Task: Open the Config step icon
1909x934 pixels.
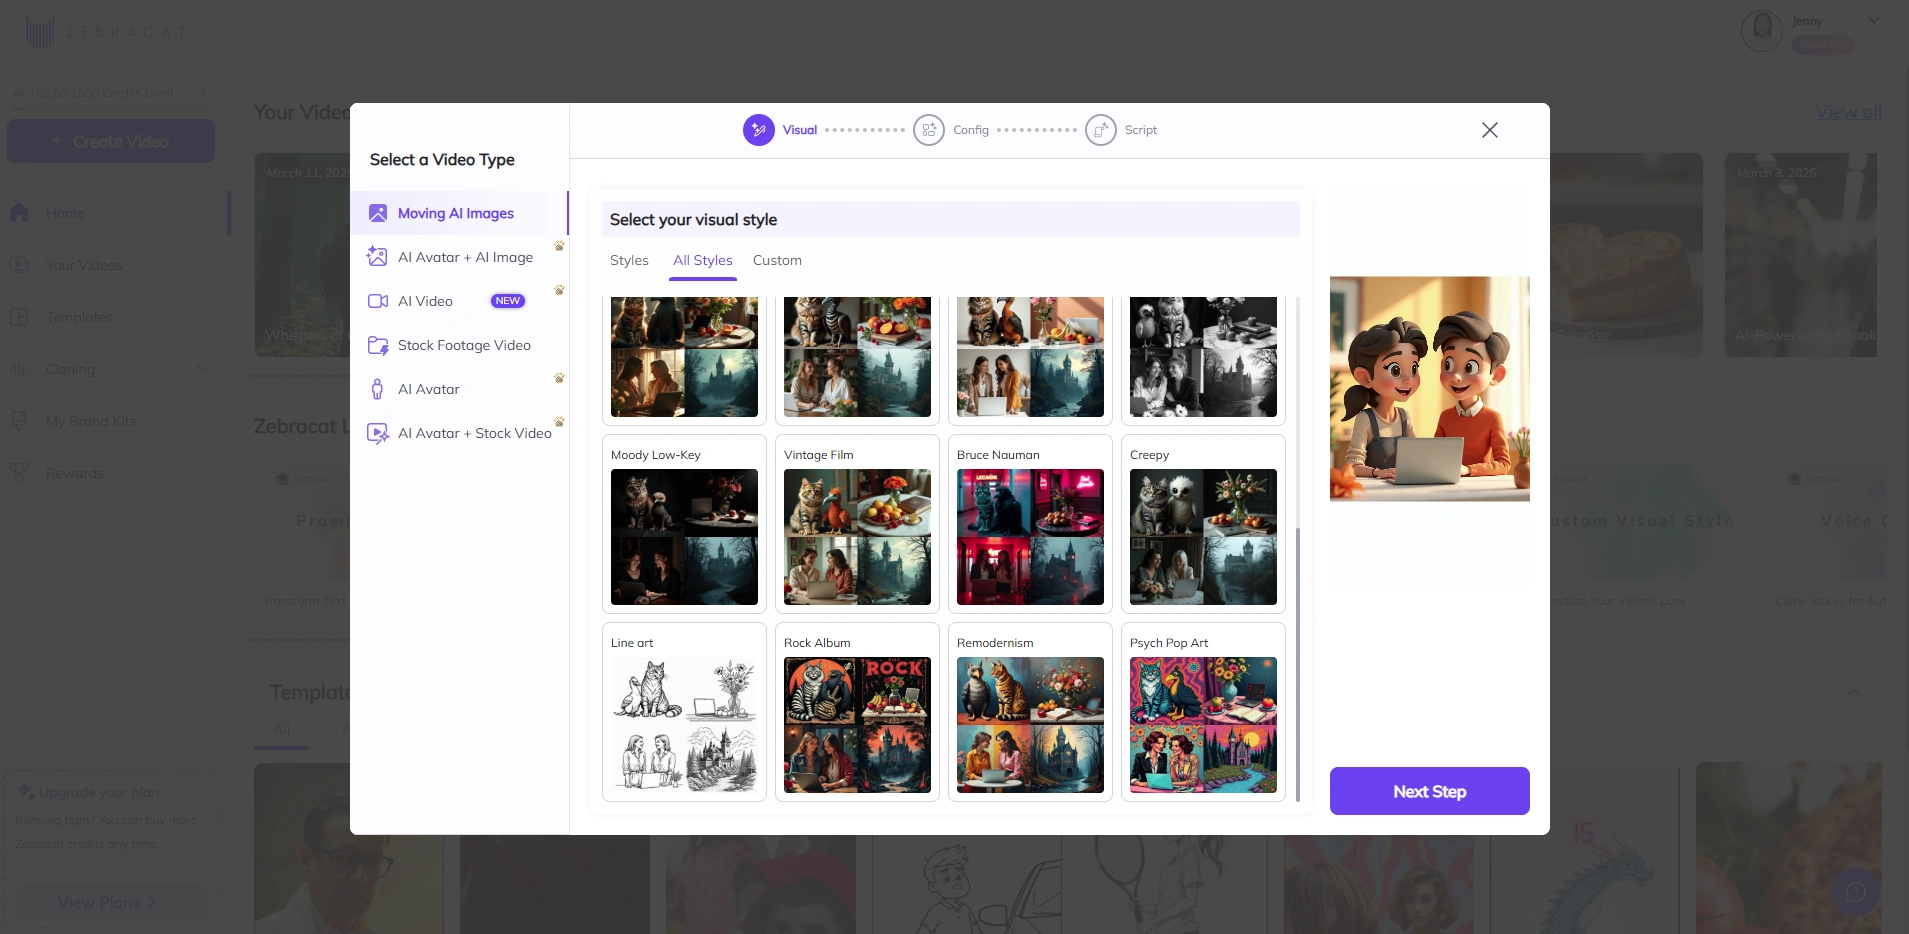Action: tap(929, 130)
